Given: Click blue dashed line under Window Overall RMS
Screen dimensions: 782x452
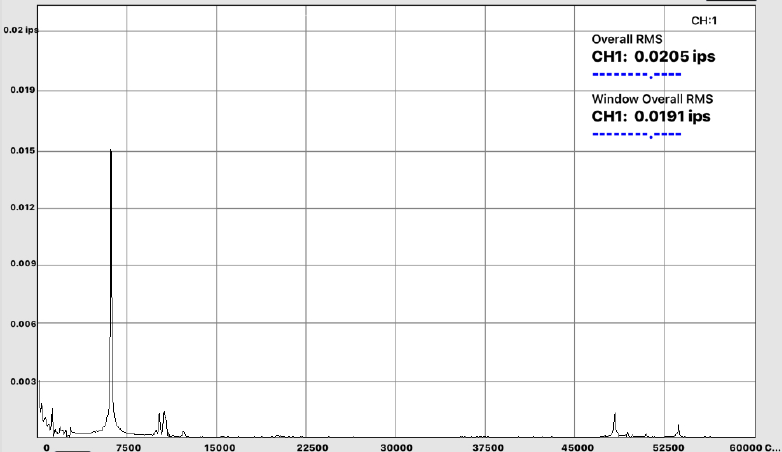Looking at the screenshot, I should pos(637,134).
